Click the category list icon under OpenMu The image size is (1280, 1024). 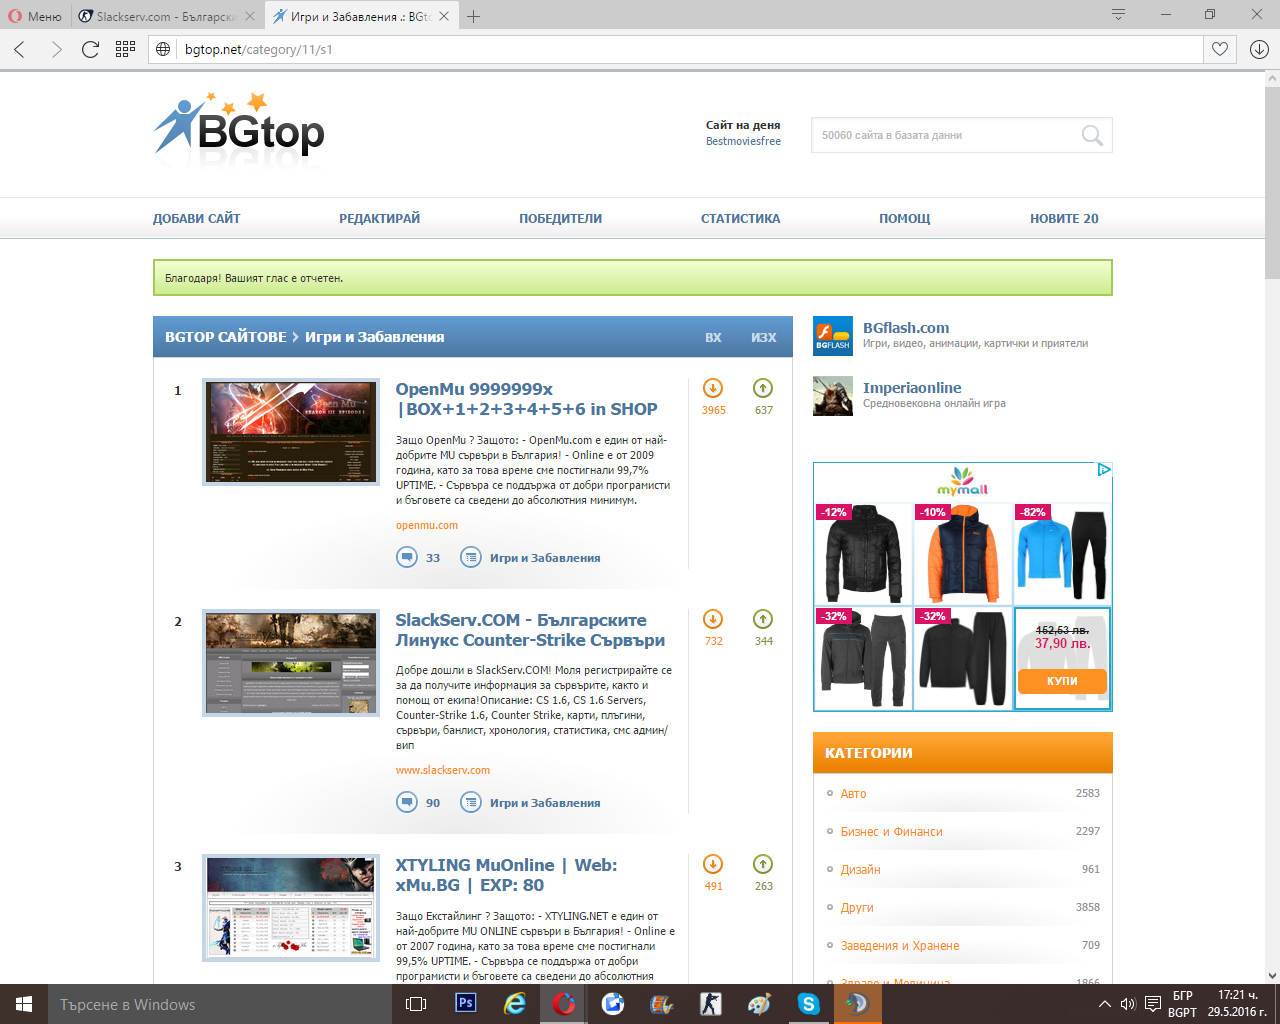pyautogui.click(x=471, y=557)
